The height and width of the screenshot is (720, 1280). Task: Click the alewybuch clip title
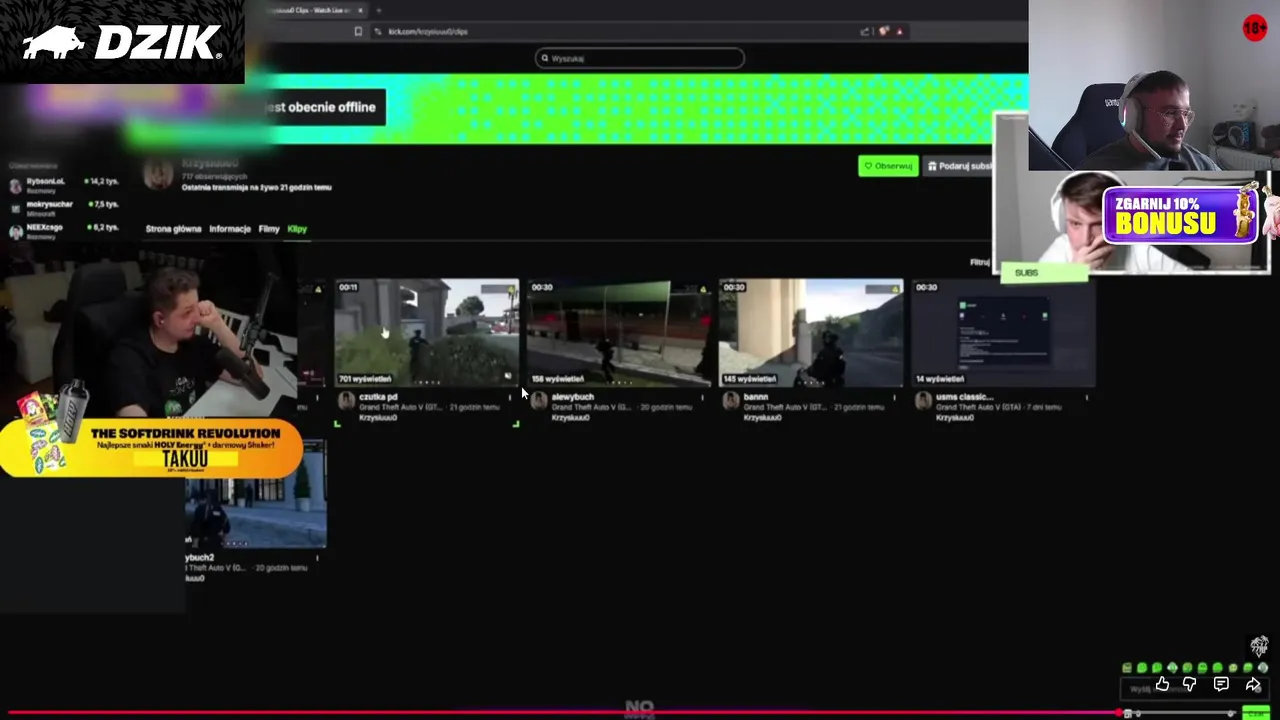point(573,397)
